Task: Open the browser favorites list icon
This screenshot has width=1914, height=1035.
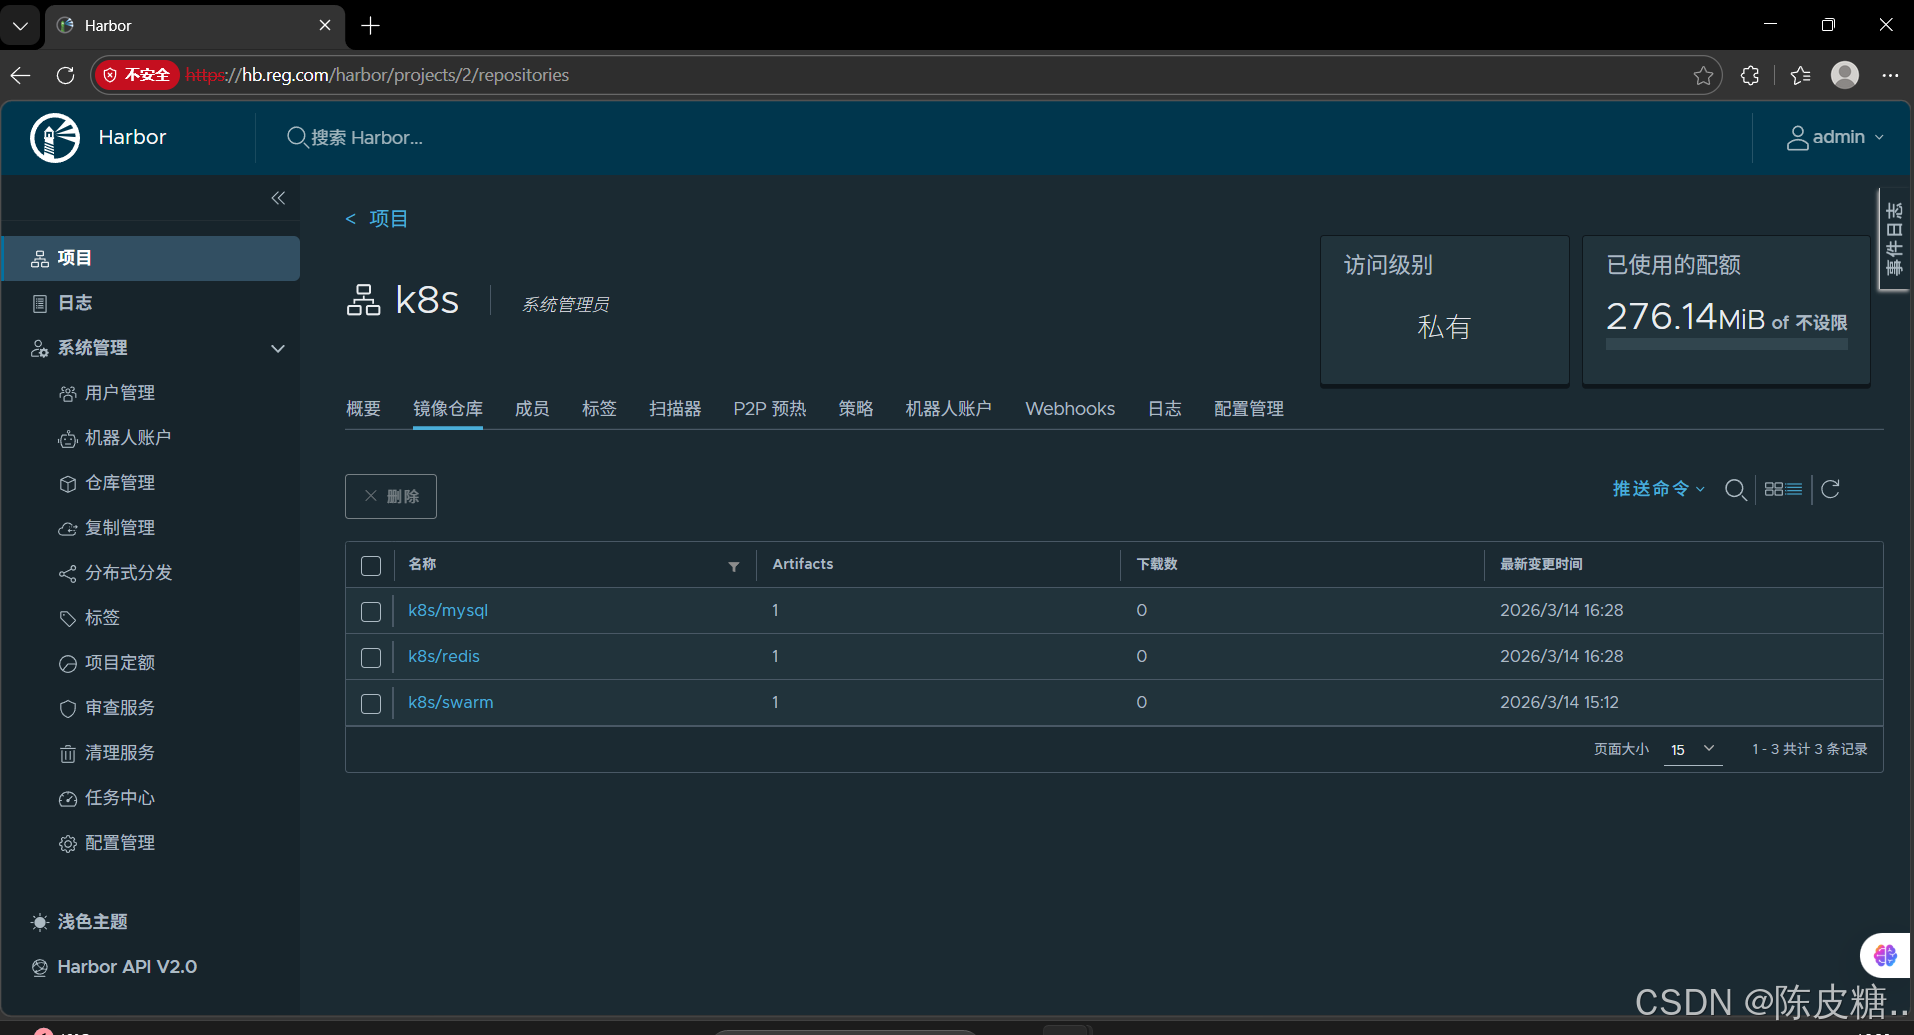Action: tap(1801, 75)
